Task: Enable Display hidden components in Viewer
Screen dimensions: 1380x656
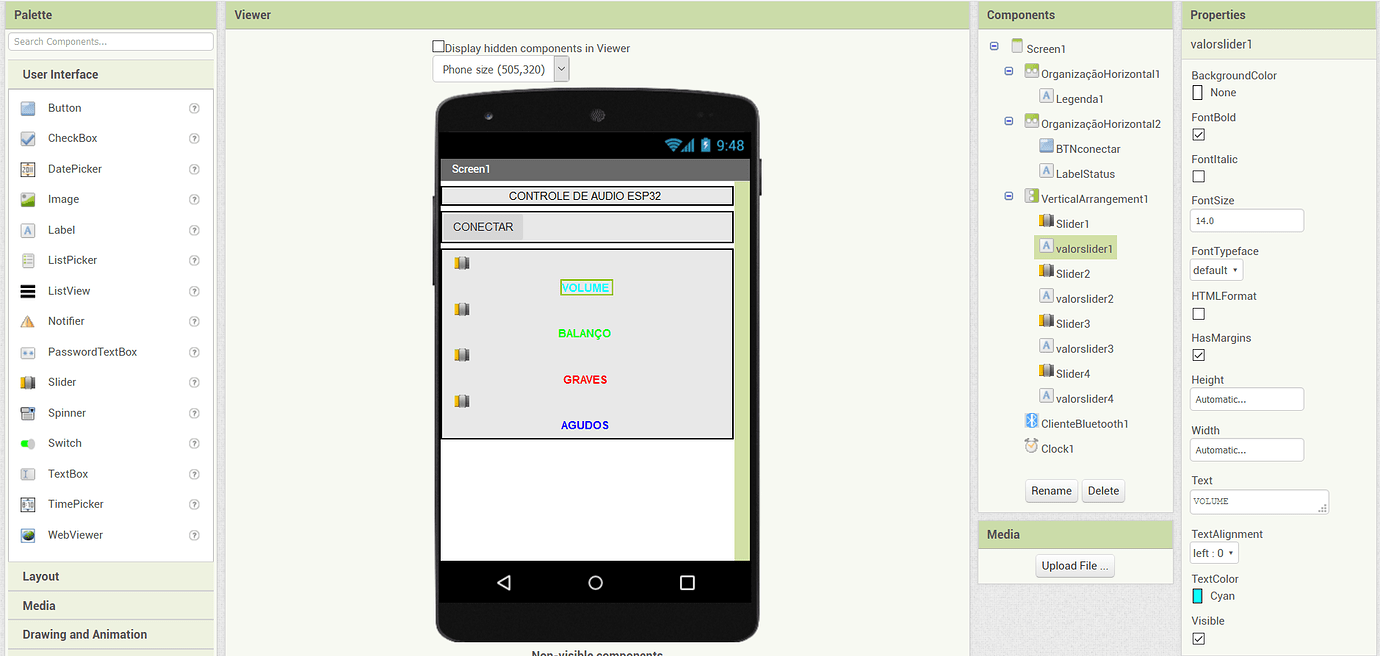Action: (438, 47)
